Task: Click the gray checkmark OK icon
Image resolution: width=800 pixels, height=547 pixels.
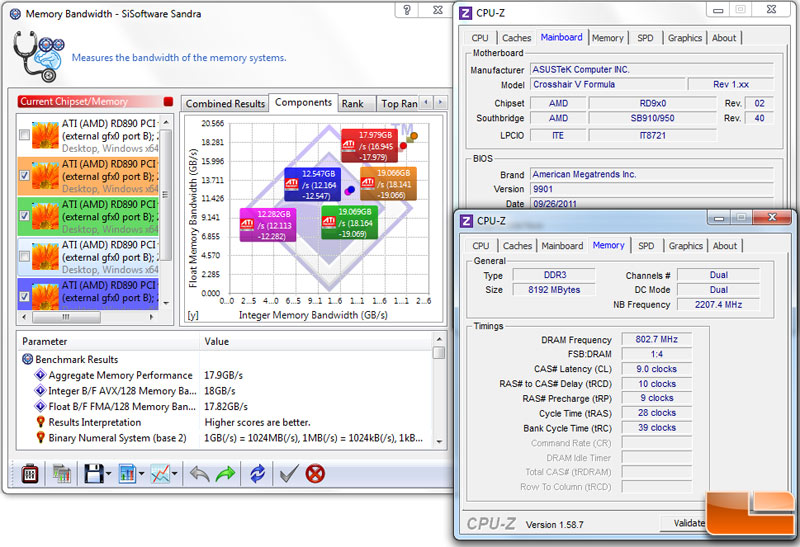Action: [289, 474]
